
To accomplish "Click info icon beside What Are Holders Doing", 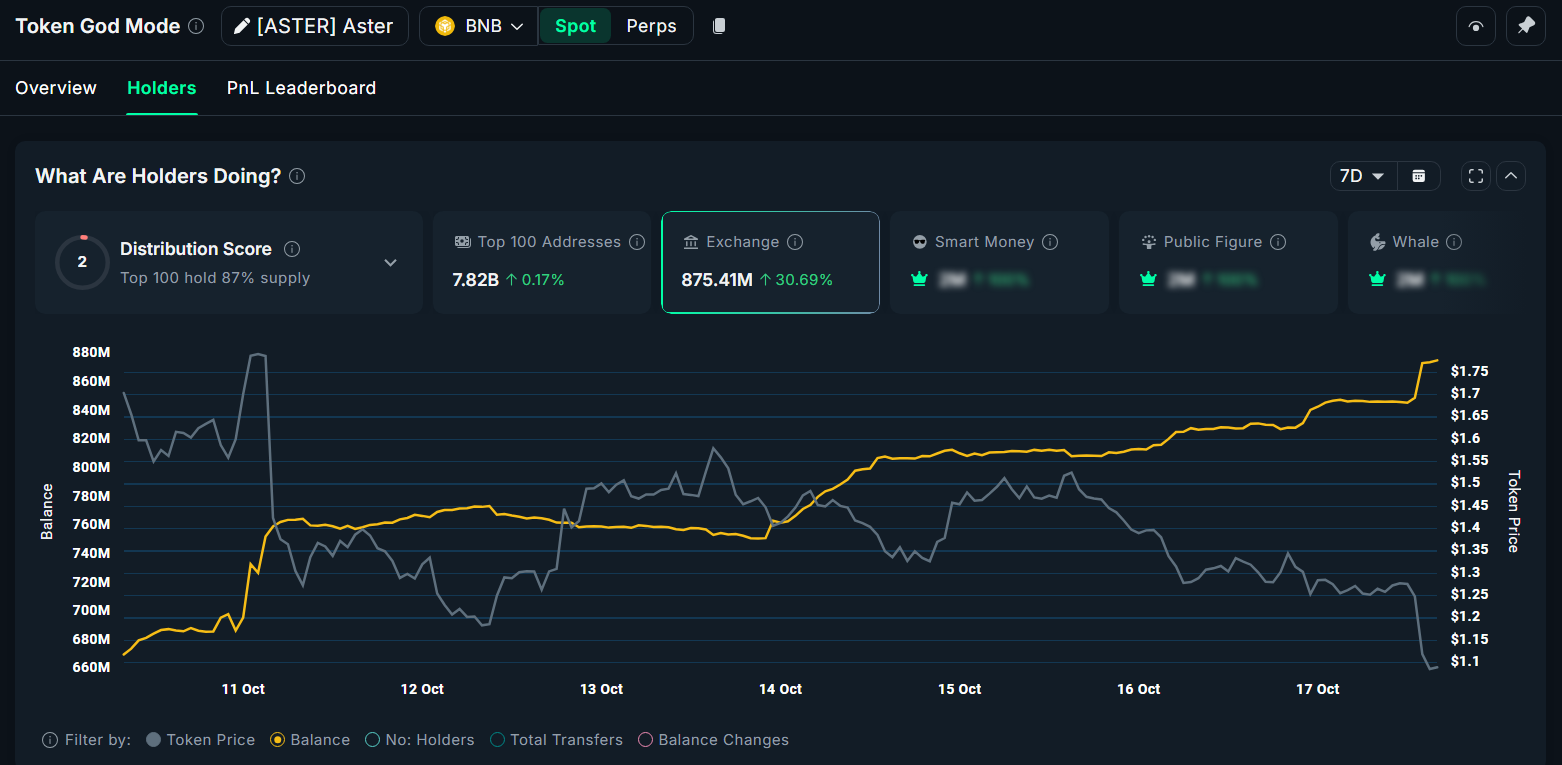I will 297,176.
